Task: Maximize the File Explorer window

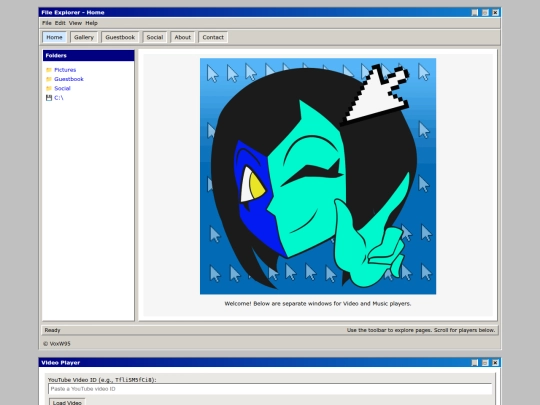Action: pyautogui.click(x=485, y=13)
